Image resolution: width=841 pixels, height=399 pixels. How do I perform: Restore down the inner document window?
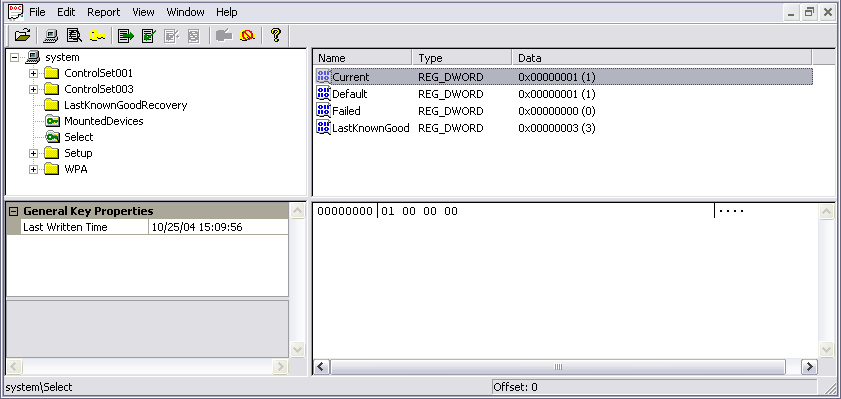(809, 12)
